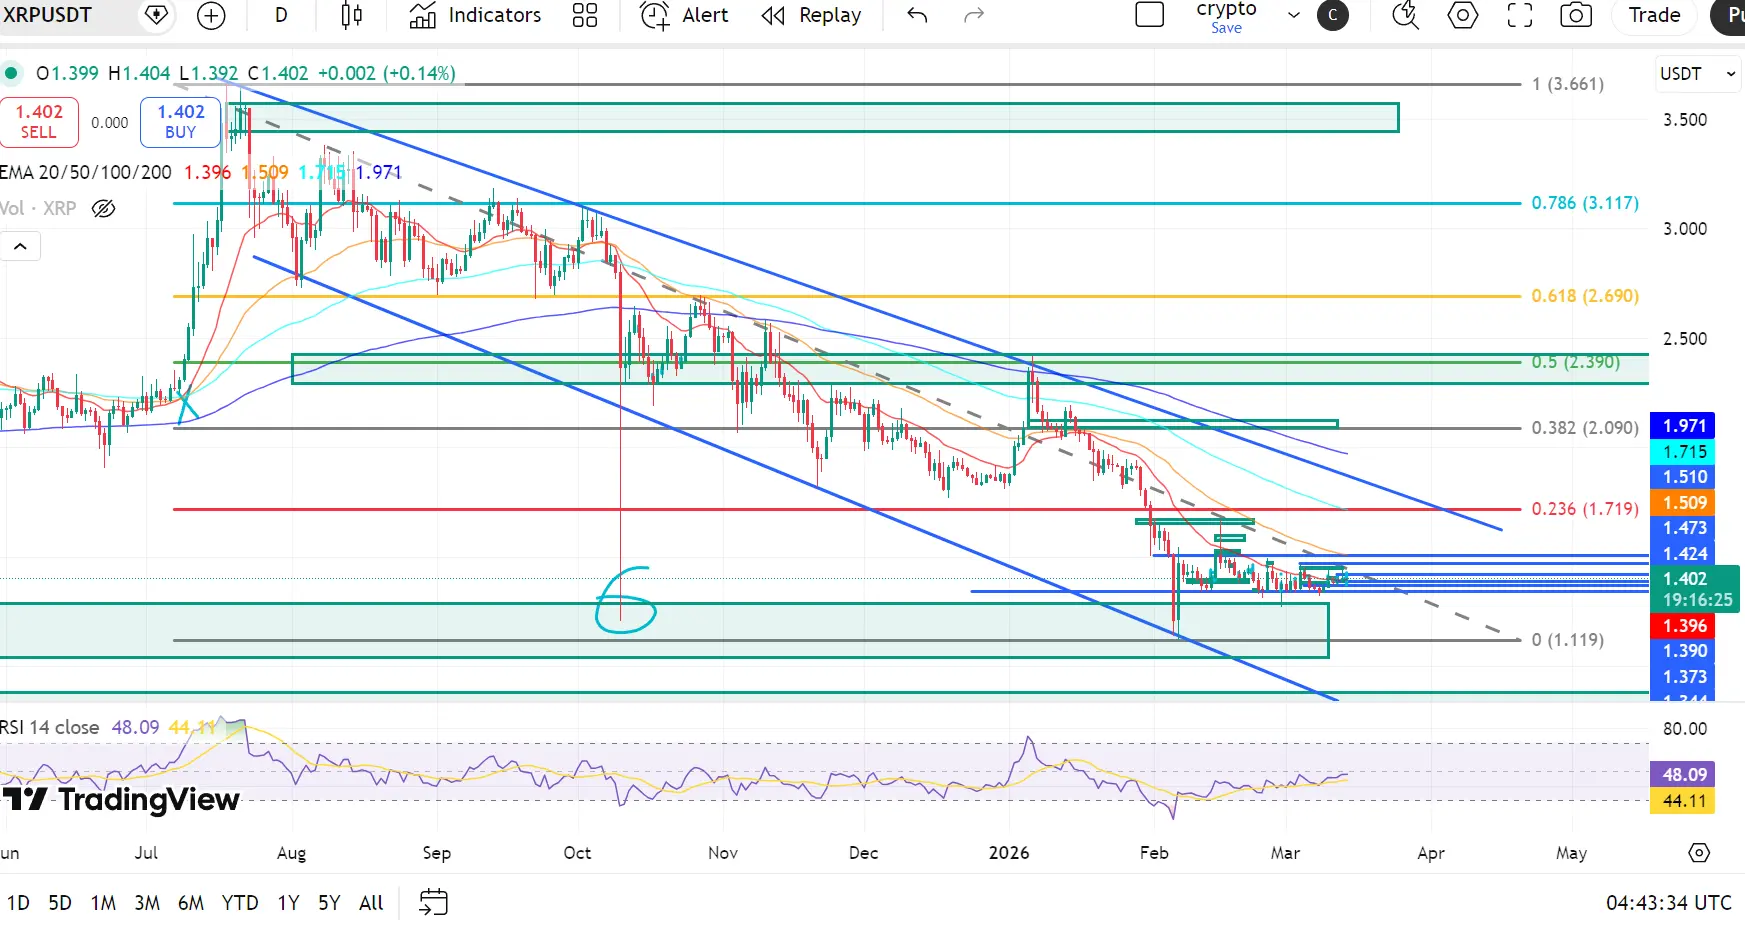
Task: Redo the last chart action
Action: [x=974, y=15]
